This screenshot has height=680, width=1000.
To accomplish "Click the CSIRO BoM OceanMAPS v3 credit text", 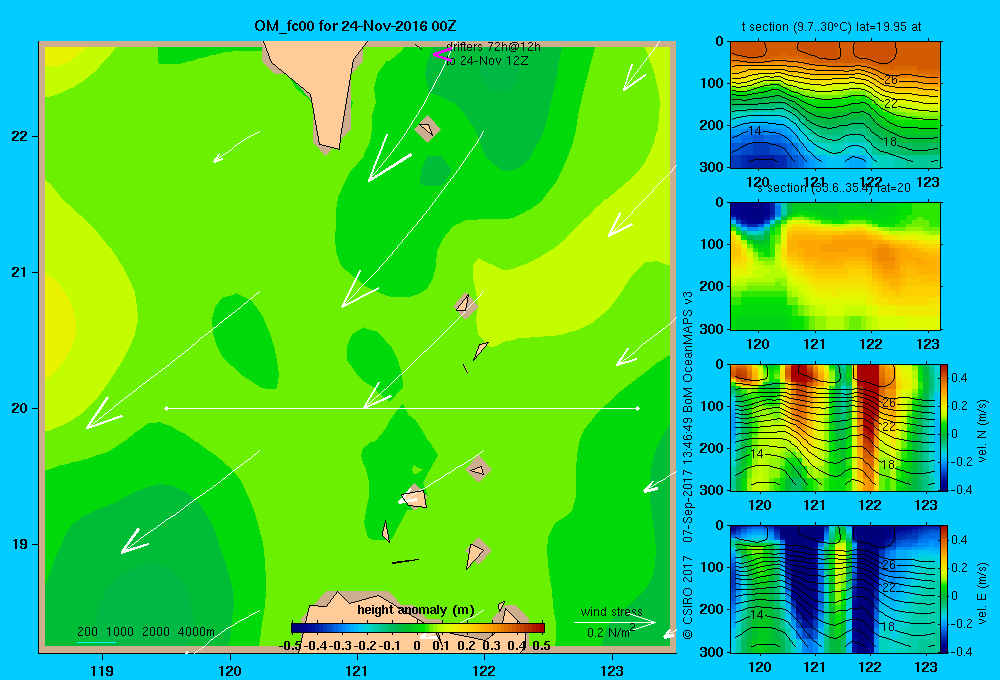I will 688,465.
